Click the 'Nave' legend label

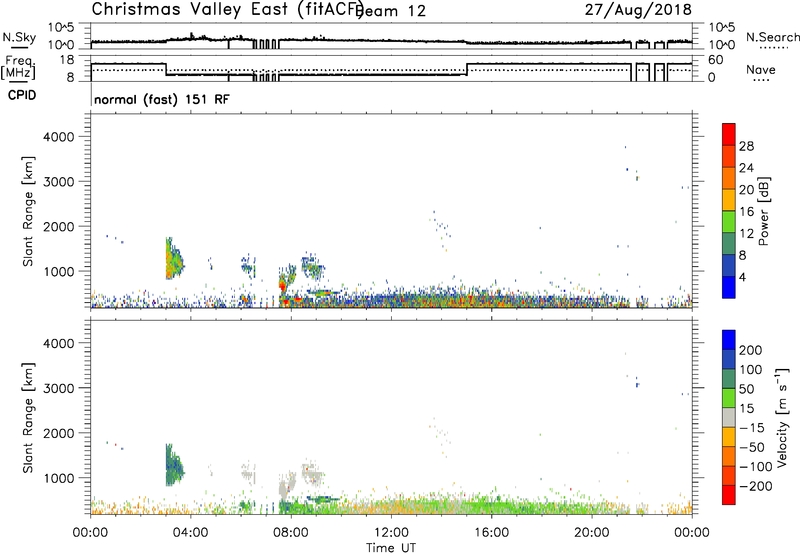pos(761,70)
